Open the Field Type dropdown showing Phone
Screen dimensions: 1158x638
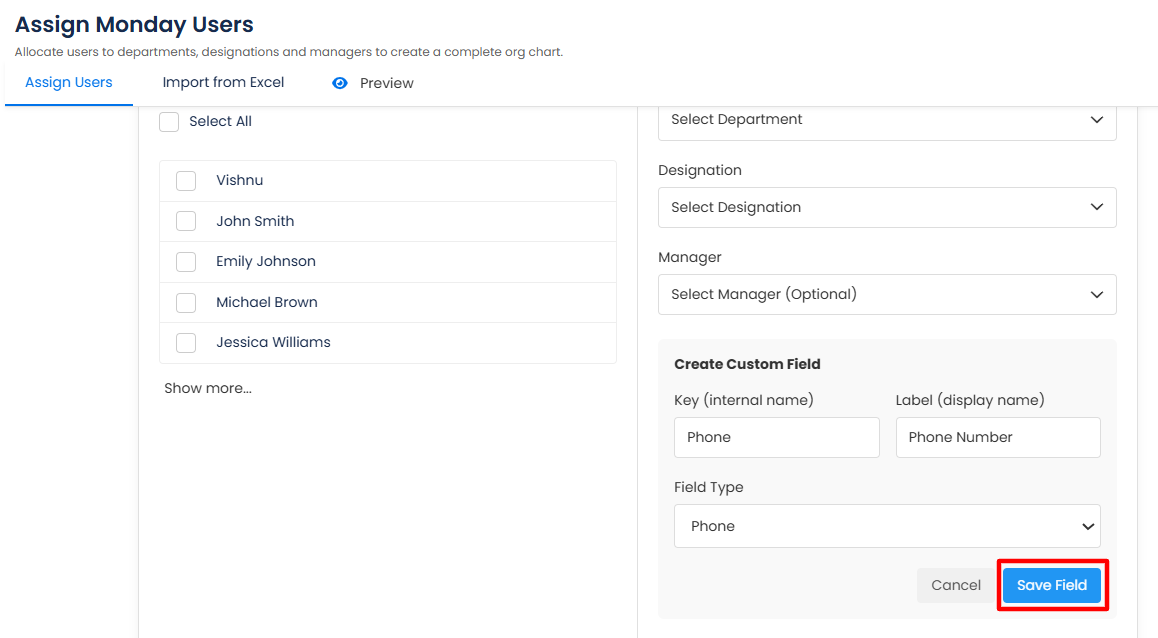click(887, 526)
